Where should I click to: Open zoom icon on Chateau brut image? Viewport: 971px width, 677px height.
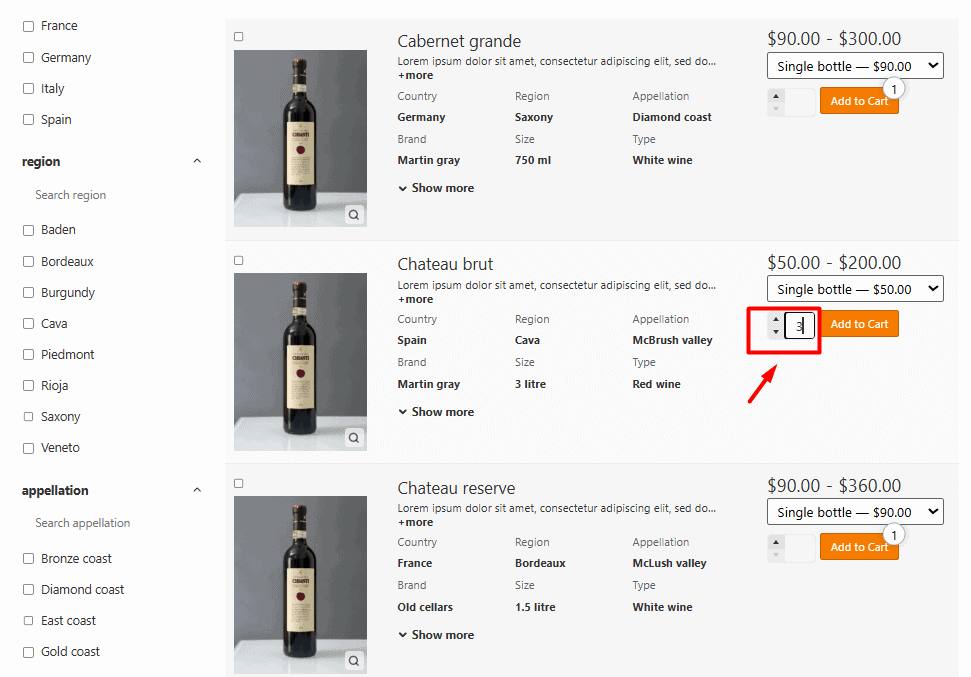coord(354,437)
